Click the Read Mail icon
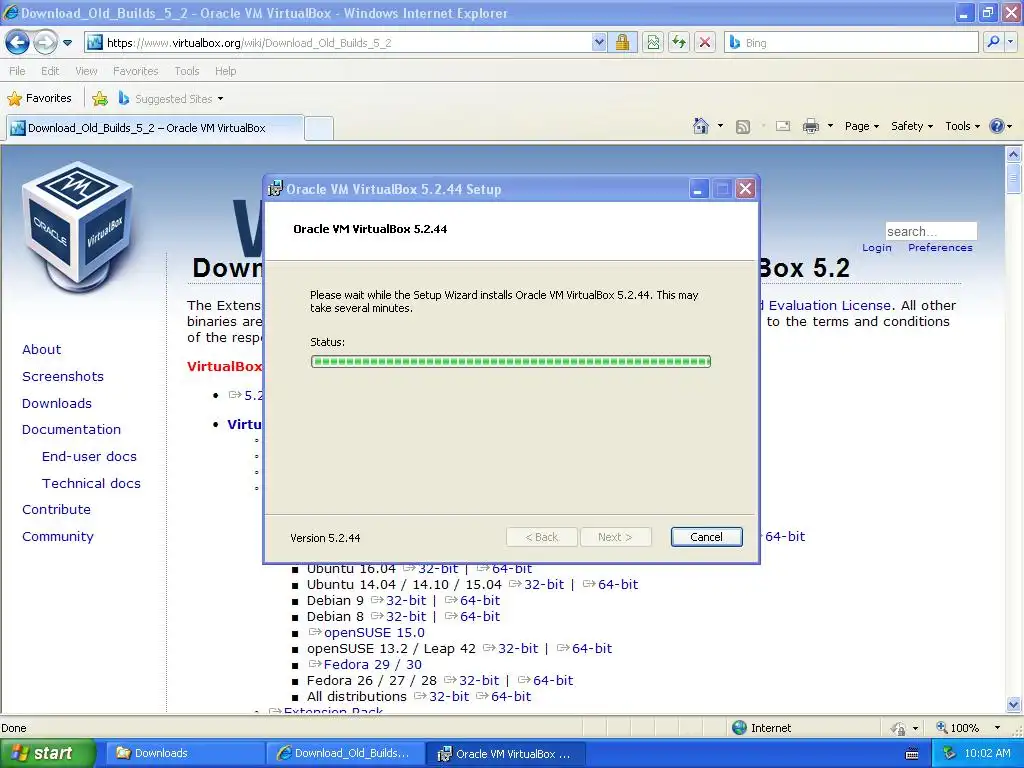 tap(783, 126)
